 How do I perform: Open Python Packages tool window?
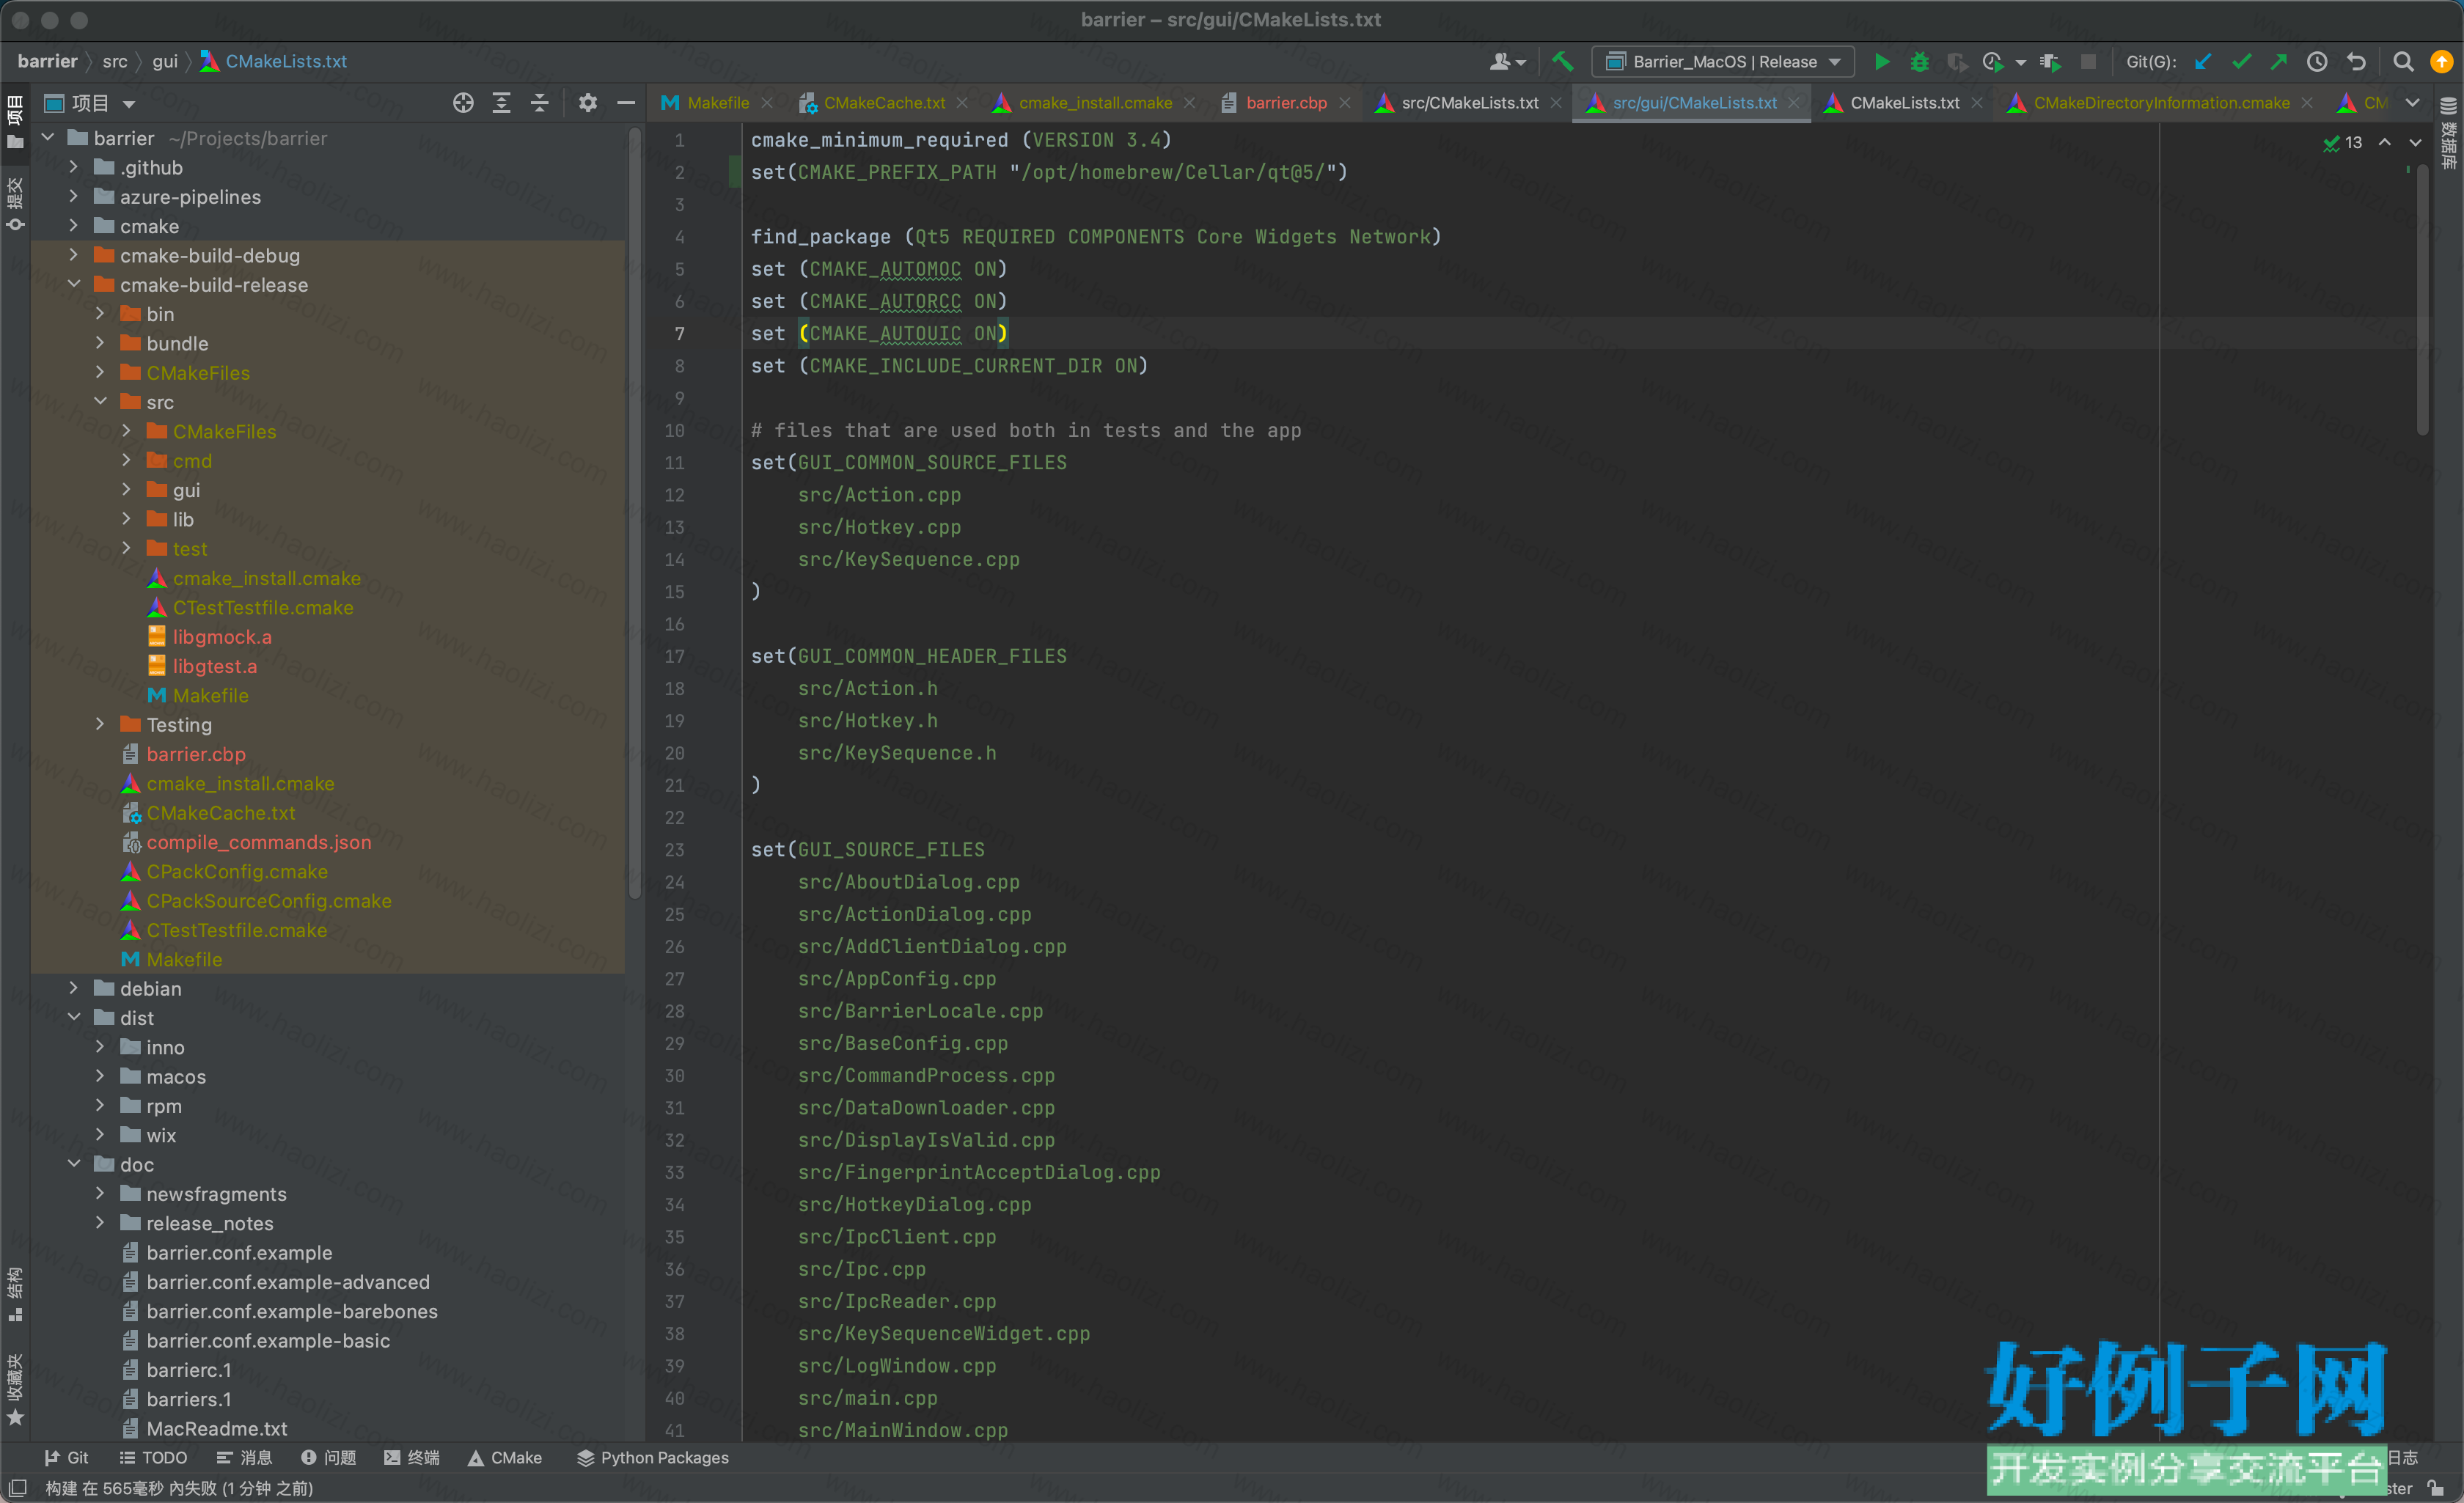click(653, 1457)
